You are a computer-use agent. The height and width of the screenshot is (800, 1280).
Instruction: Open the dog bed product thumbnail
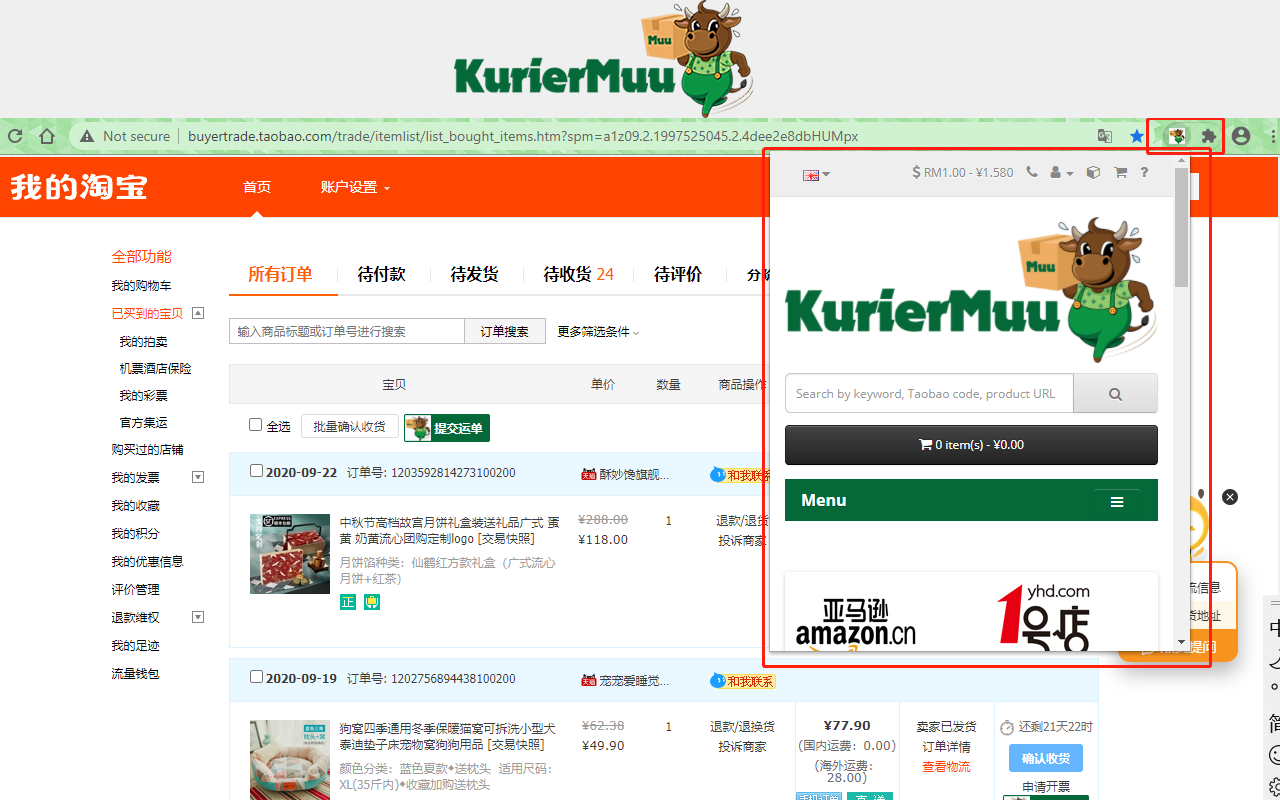point(290,759)
